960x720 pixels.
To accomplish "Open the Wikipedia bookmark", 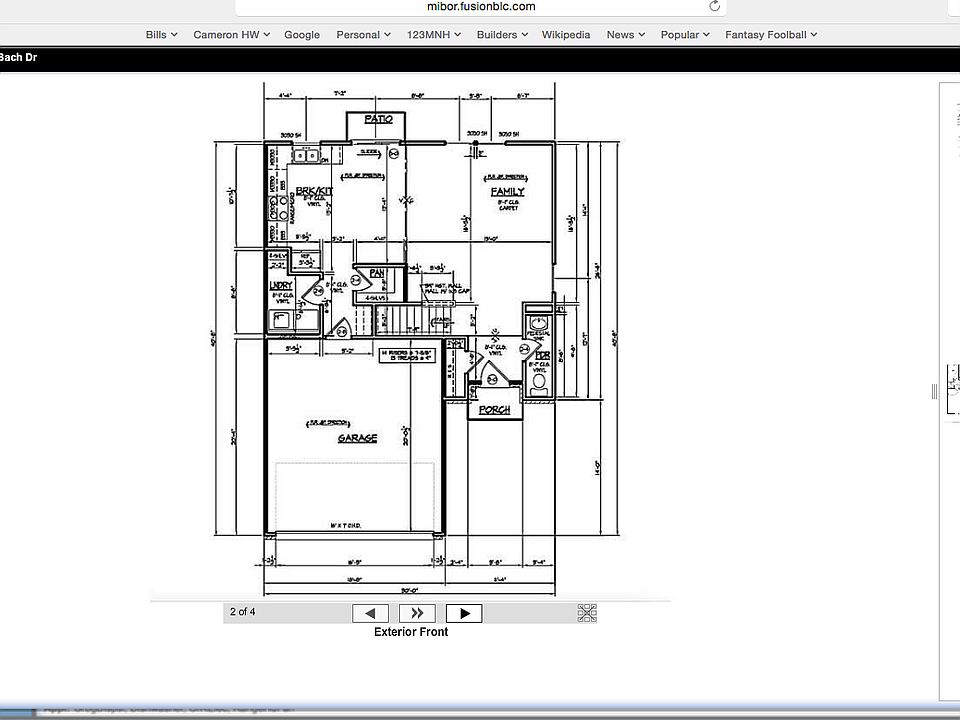I will click(x=566, y=35).
